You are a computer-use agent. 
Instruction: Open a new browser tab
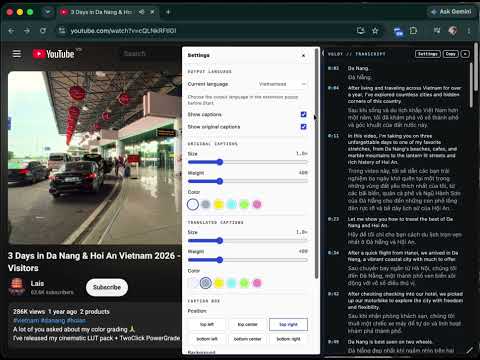[168, 12]
